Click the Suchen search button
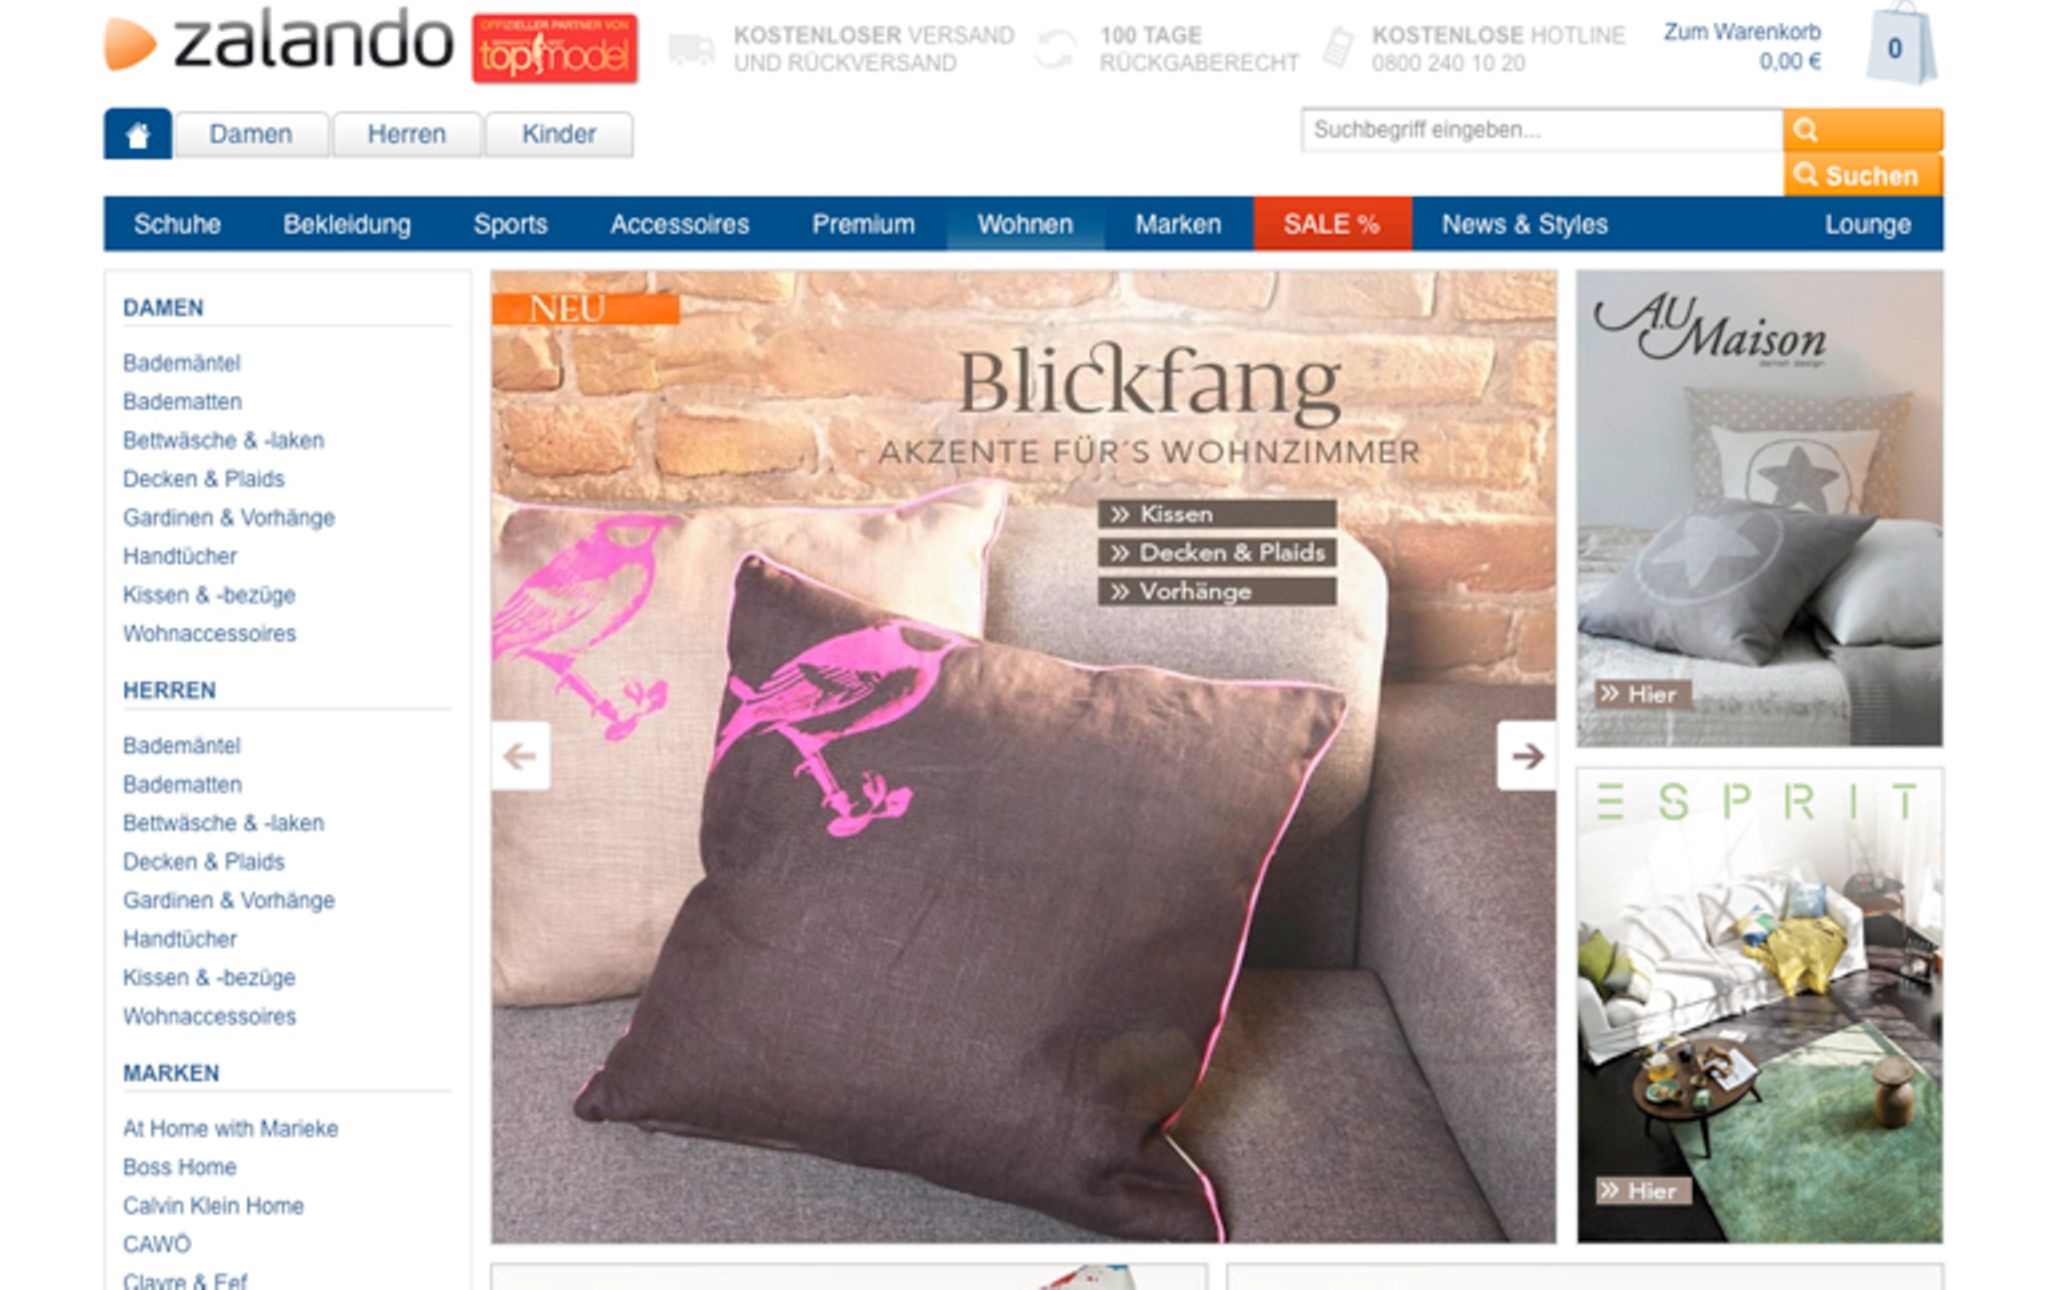This screenshot has width=2048, height=1290. 1862,175
